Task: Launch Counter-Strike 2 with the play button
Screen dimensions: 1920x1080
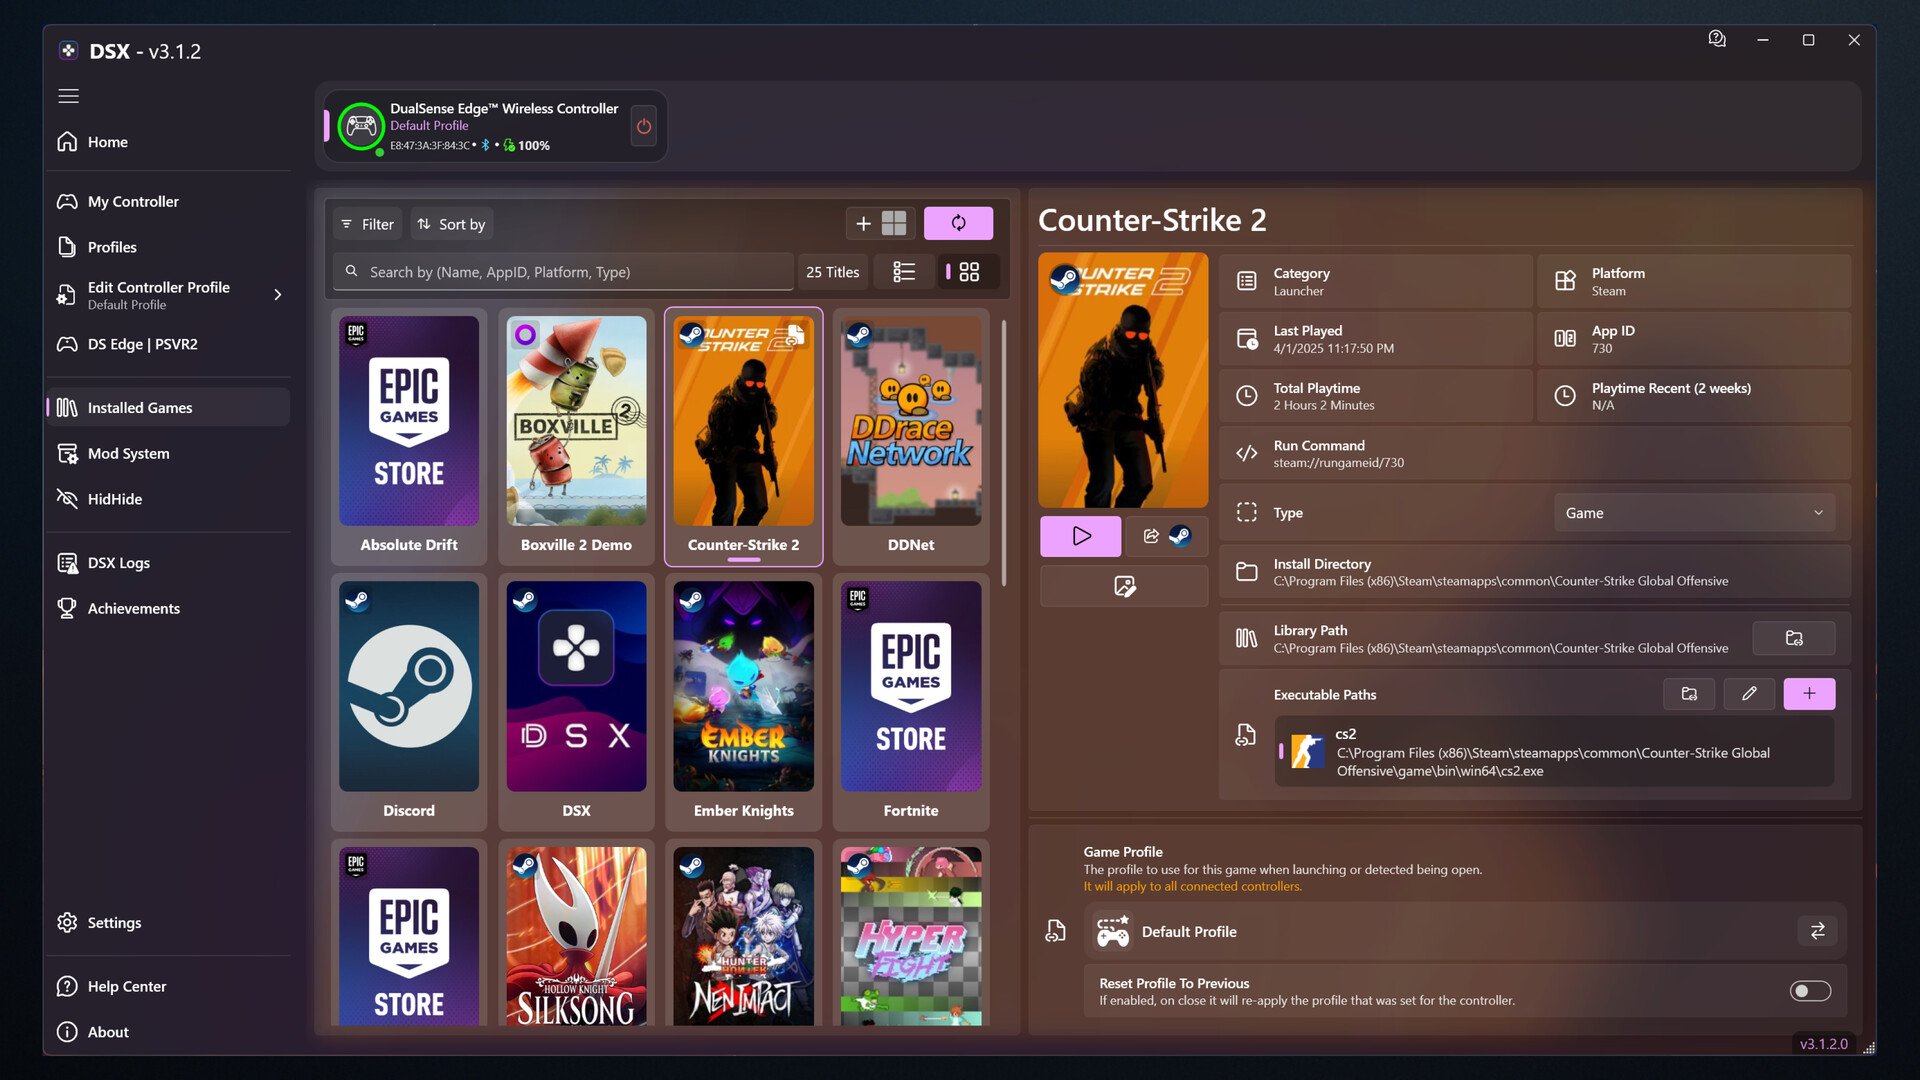Action: tap(1080, 536)
